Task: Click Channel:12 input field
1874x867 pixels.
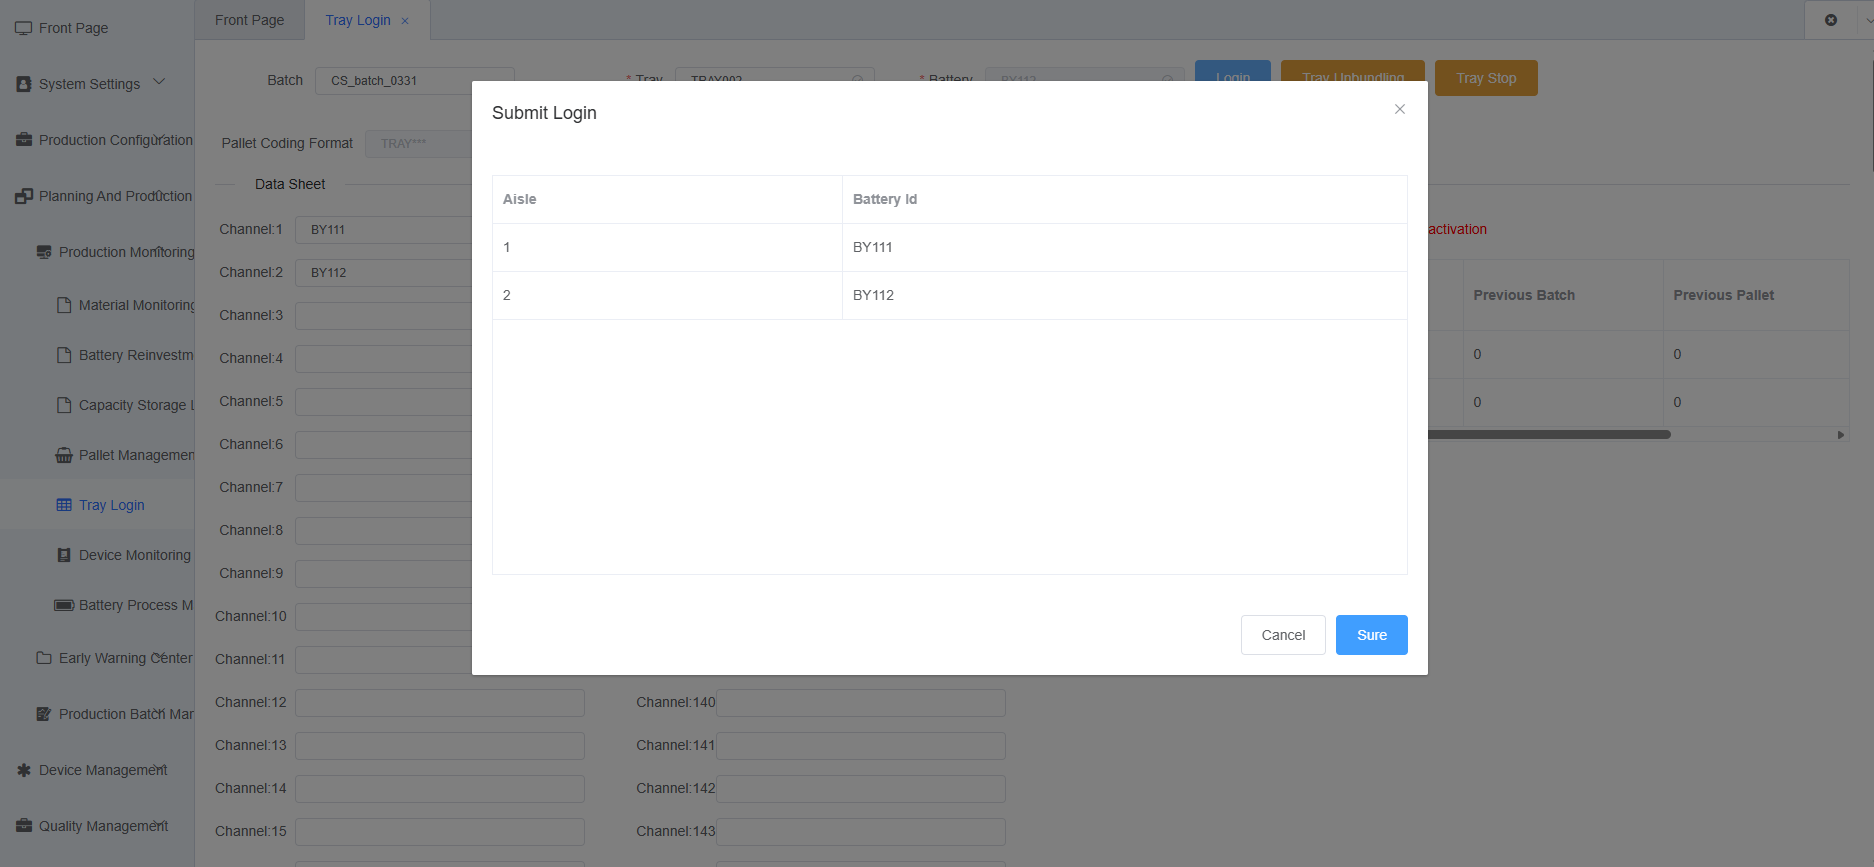Action: (x=440, y=703)
